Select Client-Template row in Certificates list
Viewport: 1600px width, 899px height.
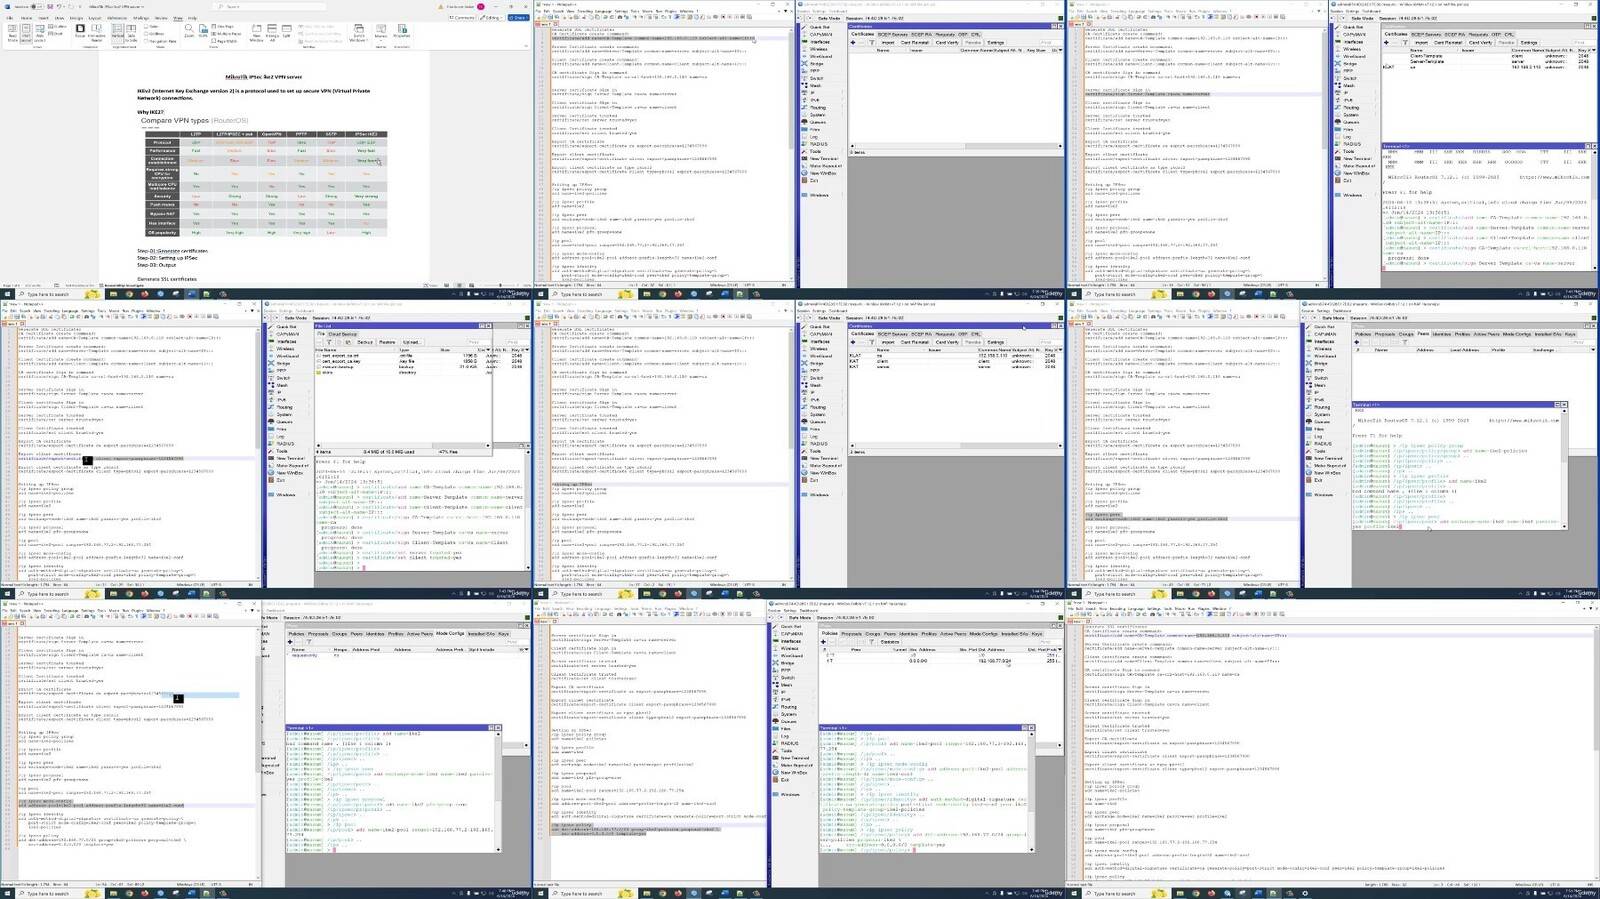[x=1489, y=56]
